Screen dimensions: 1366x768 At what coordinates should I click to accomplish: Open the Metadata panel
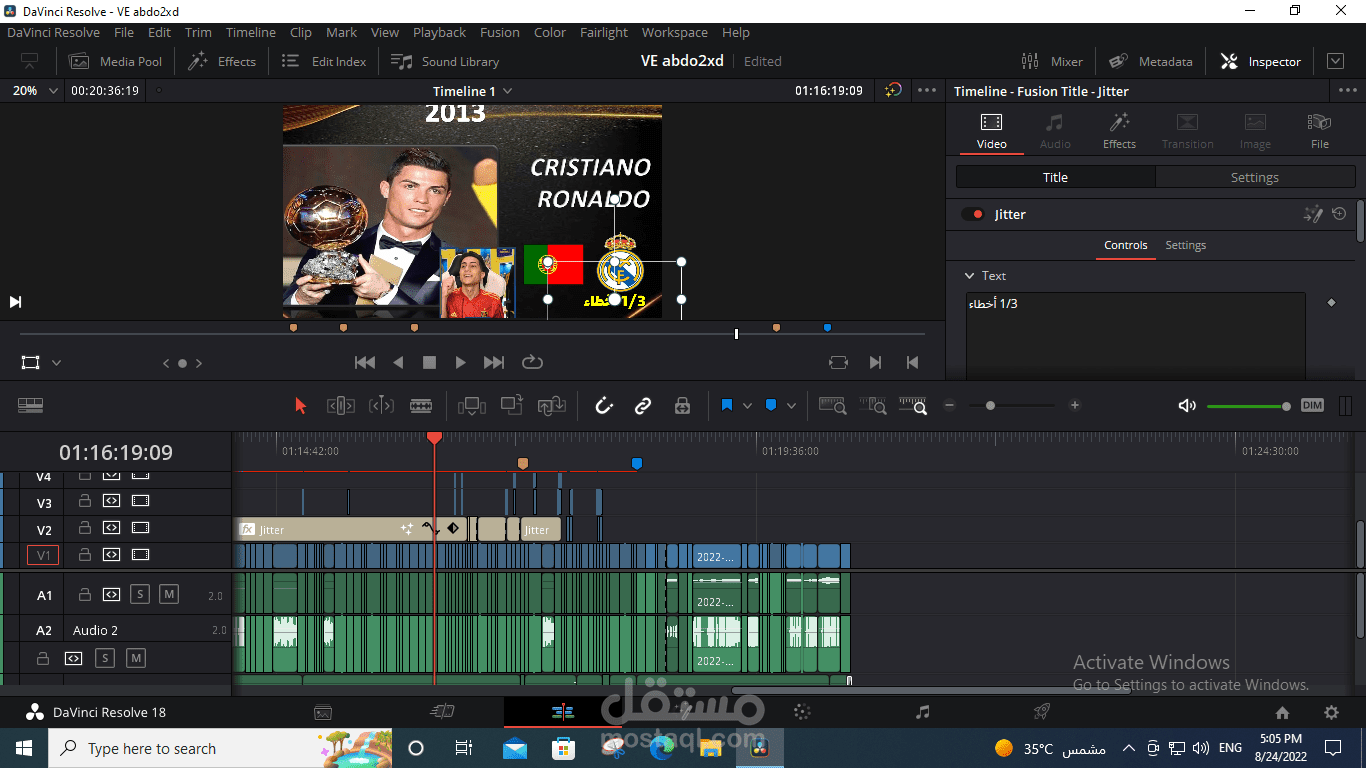[x=1151, y=61]
